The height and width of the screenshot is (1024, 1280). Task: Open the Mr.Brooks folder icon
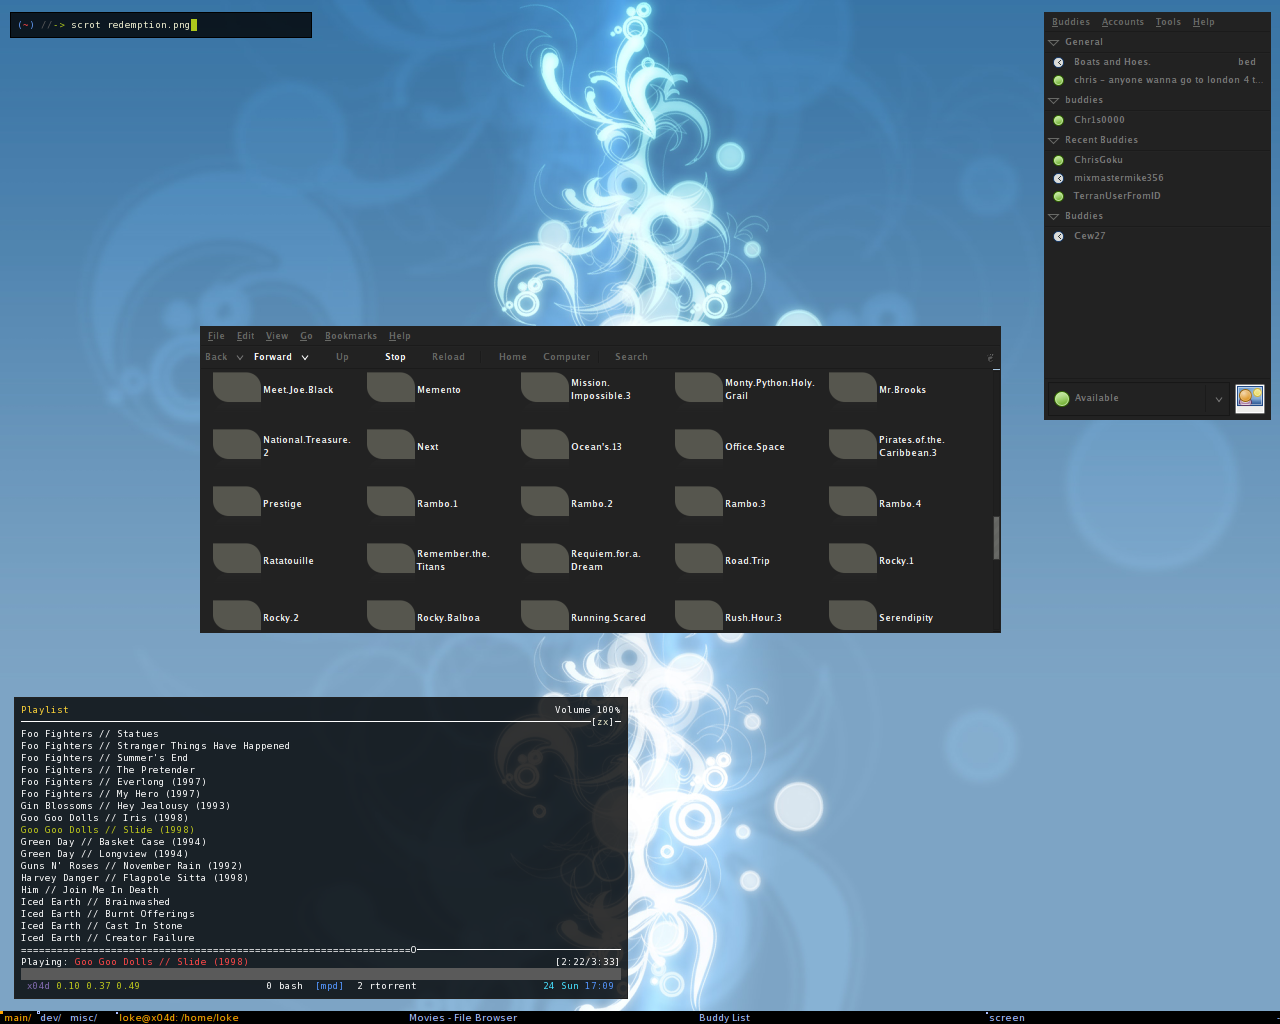click(x=853, y=388)
